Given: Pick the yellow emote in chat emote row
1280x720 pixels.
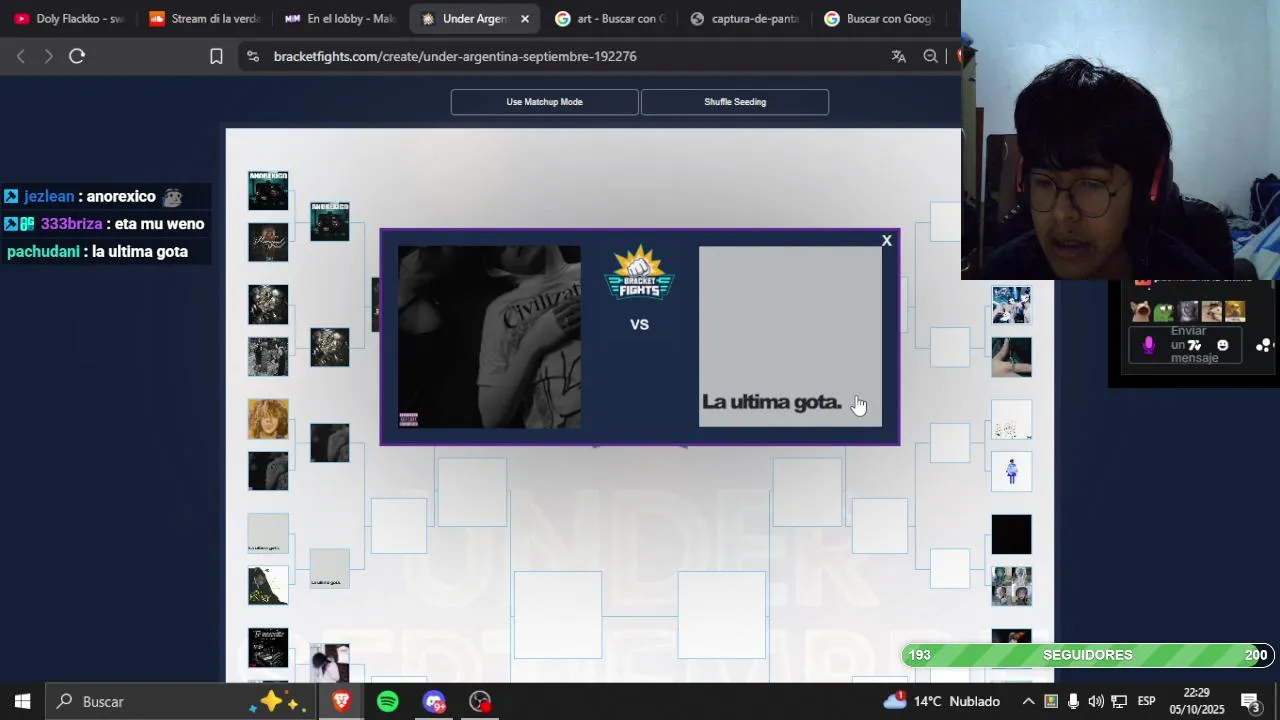Looking at the screenshot, I should pyautogui.click(x=1235, y=311).
